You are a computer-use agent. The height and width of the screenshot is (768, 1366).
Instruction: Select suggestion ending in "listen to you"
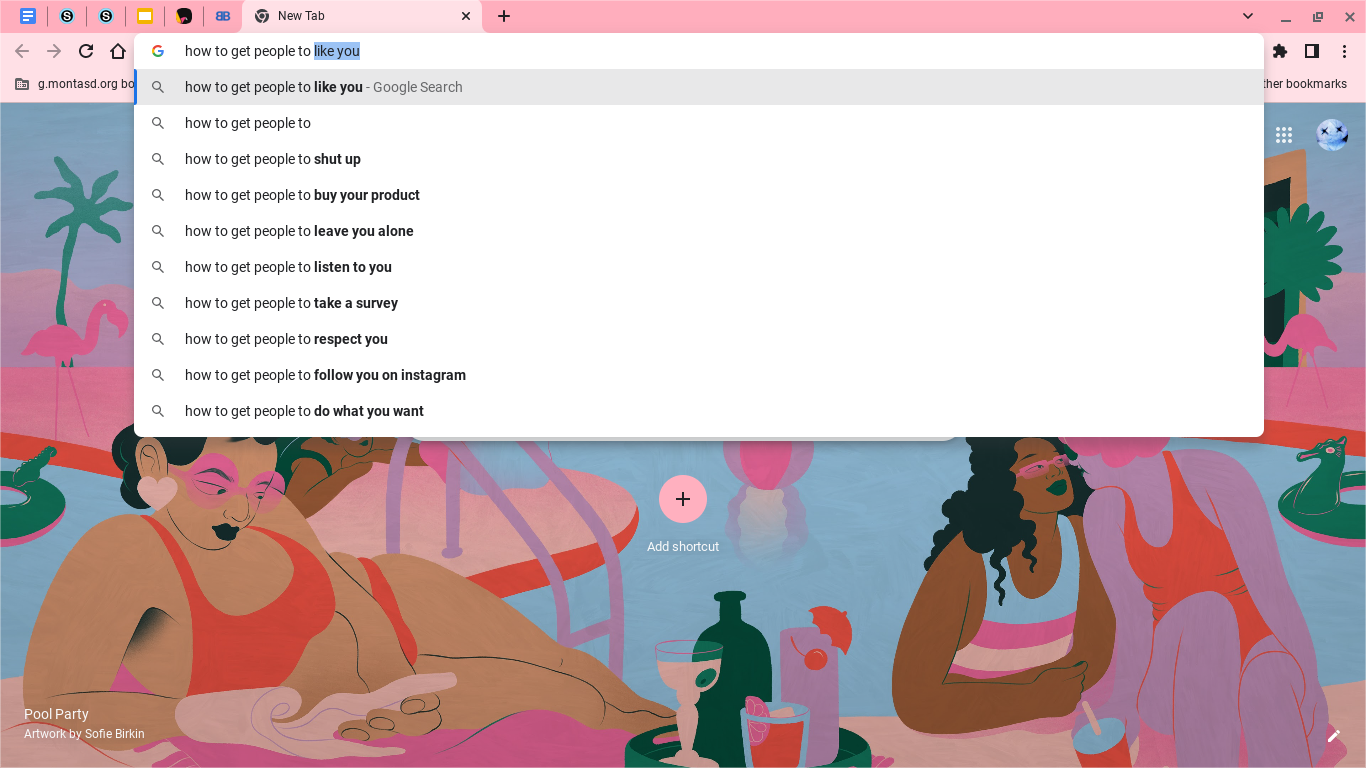pyautogui.click(x=699, y=267)
